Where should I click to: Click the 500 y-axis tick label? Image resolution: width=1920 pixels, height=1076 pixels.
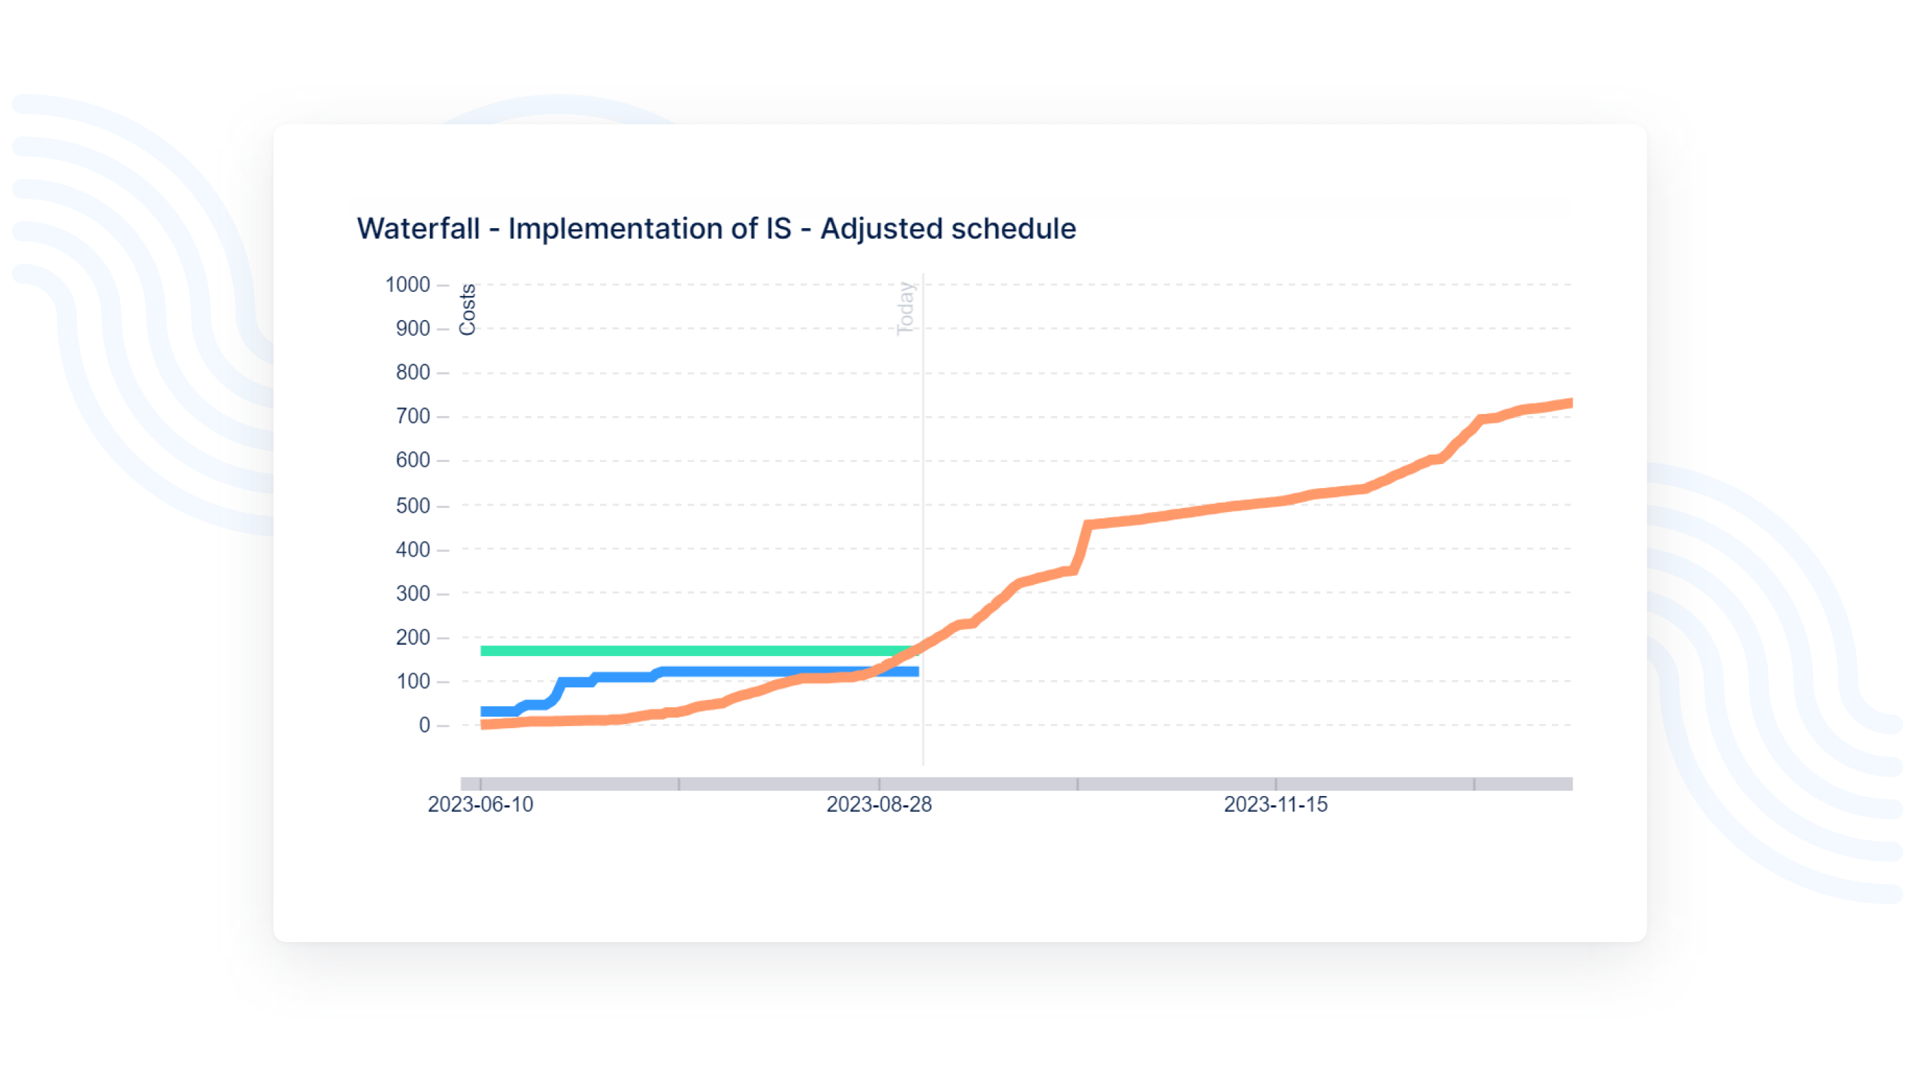[x=412, y=506]
